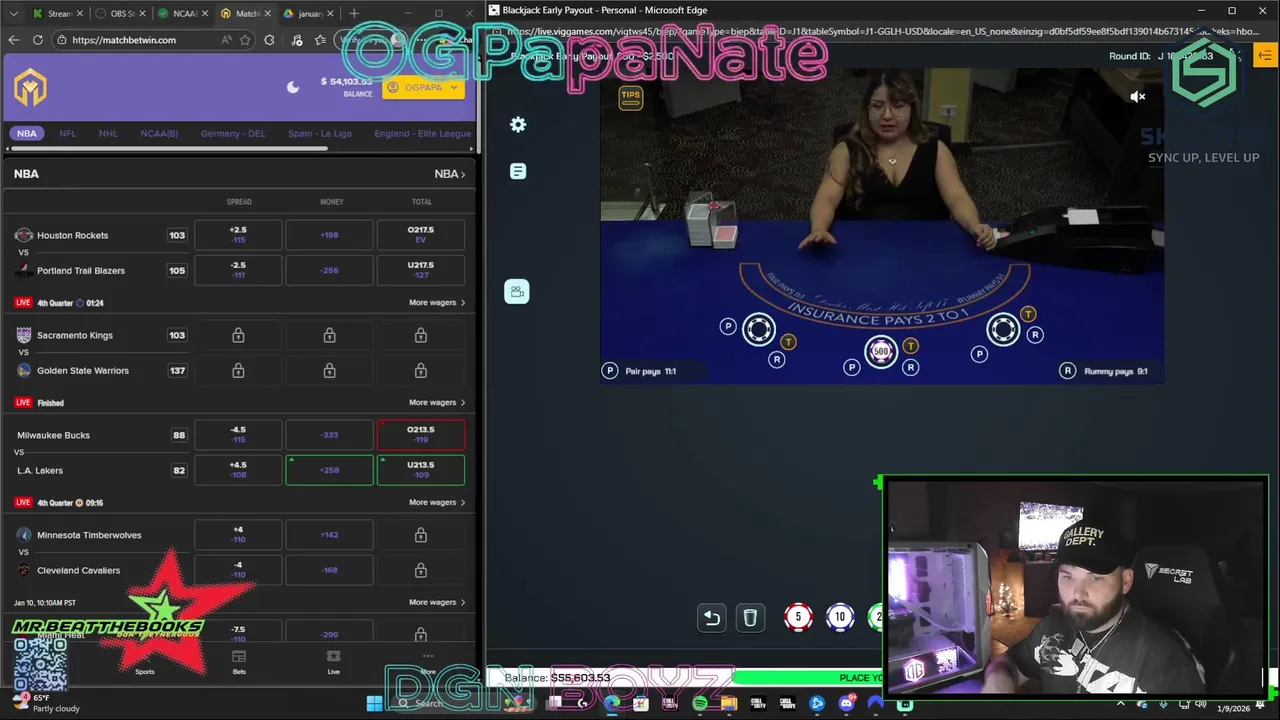
Task: Go back in the browser
Action: click(x=13, y=40)
